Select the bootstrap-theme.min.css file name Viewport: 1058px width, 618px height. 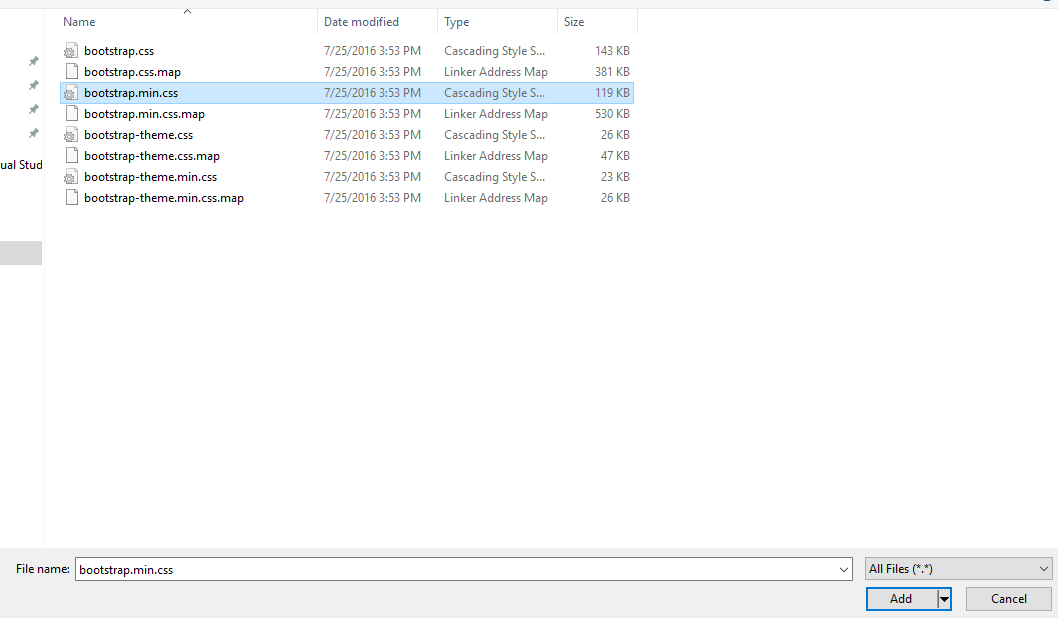coord(151,177)
